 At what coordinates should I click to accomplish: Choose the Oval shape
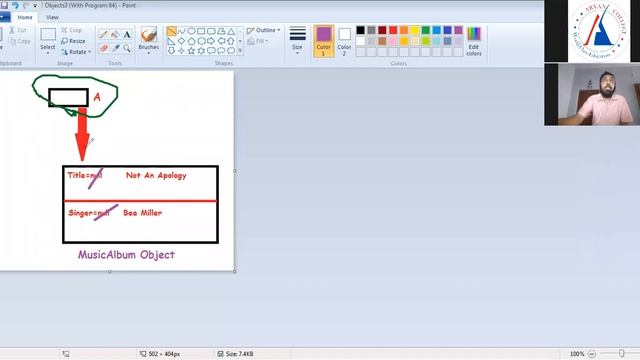pyautogui.click(x=191, y=31)
